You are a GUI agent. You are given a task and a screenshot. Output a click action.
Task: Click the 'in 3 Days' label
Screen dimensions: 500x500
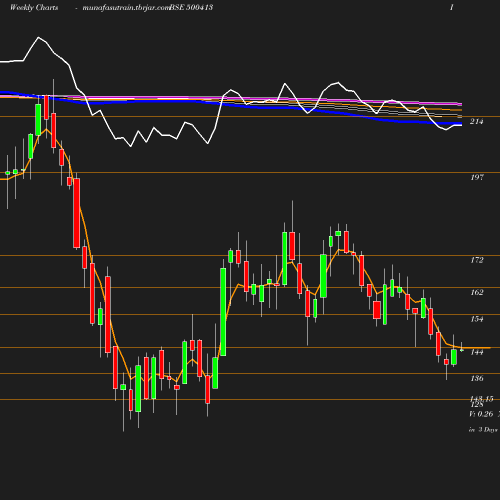[483, 430]
